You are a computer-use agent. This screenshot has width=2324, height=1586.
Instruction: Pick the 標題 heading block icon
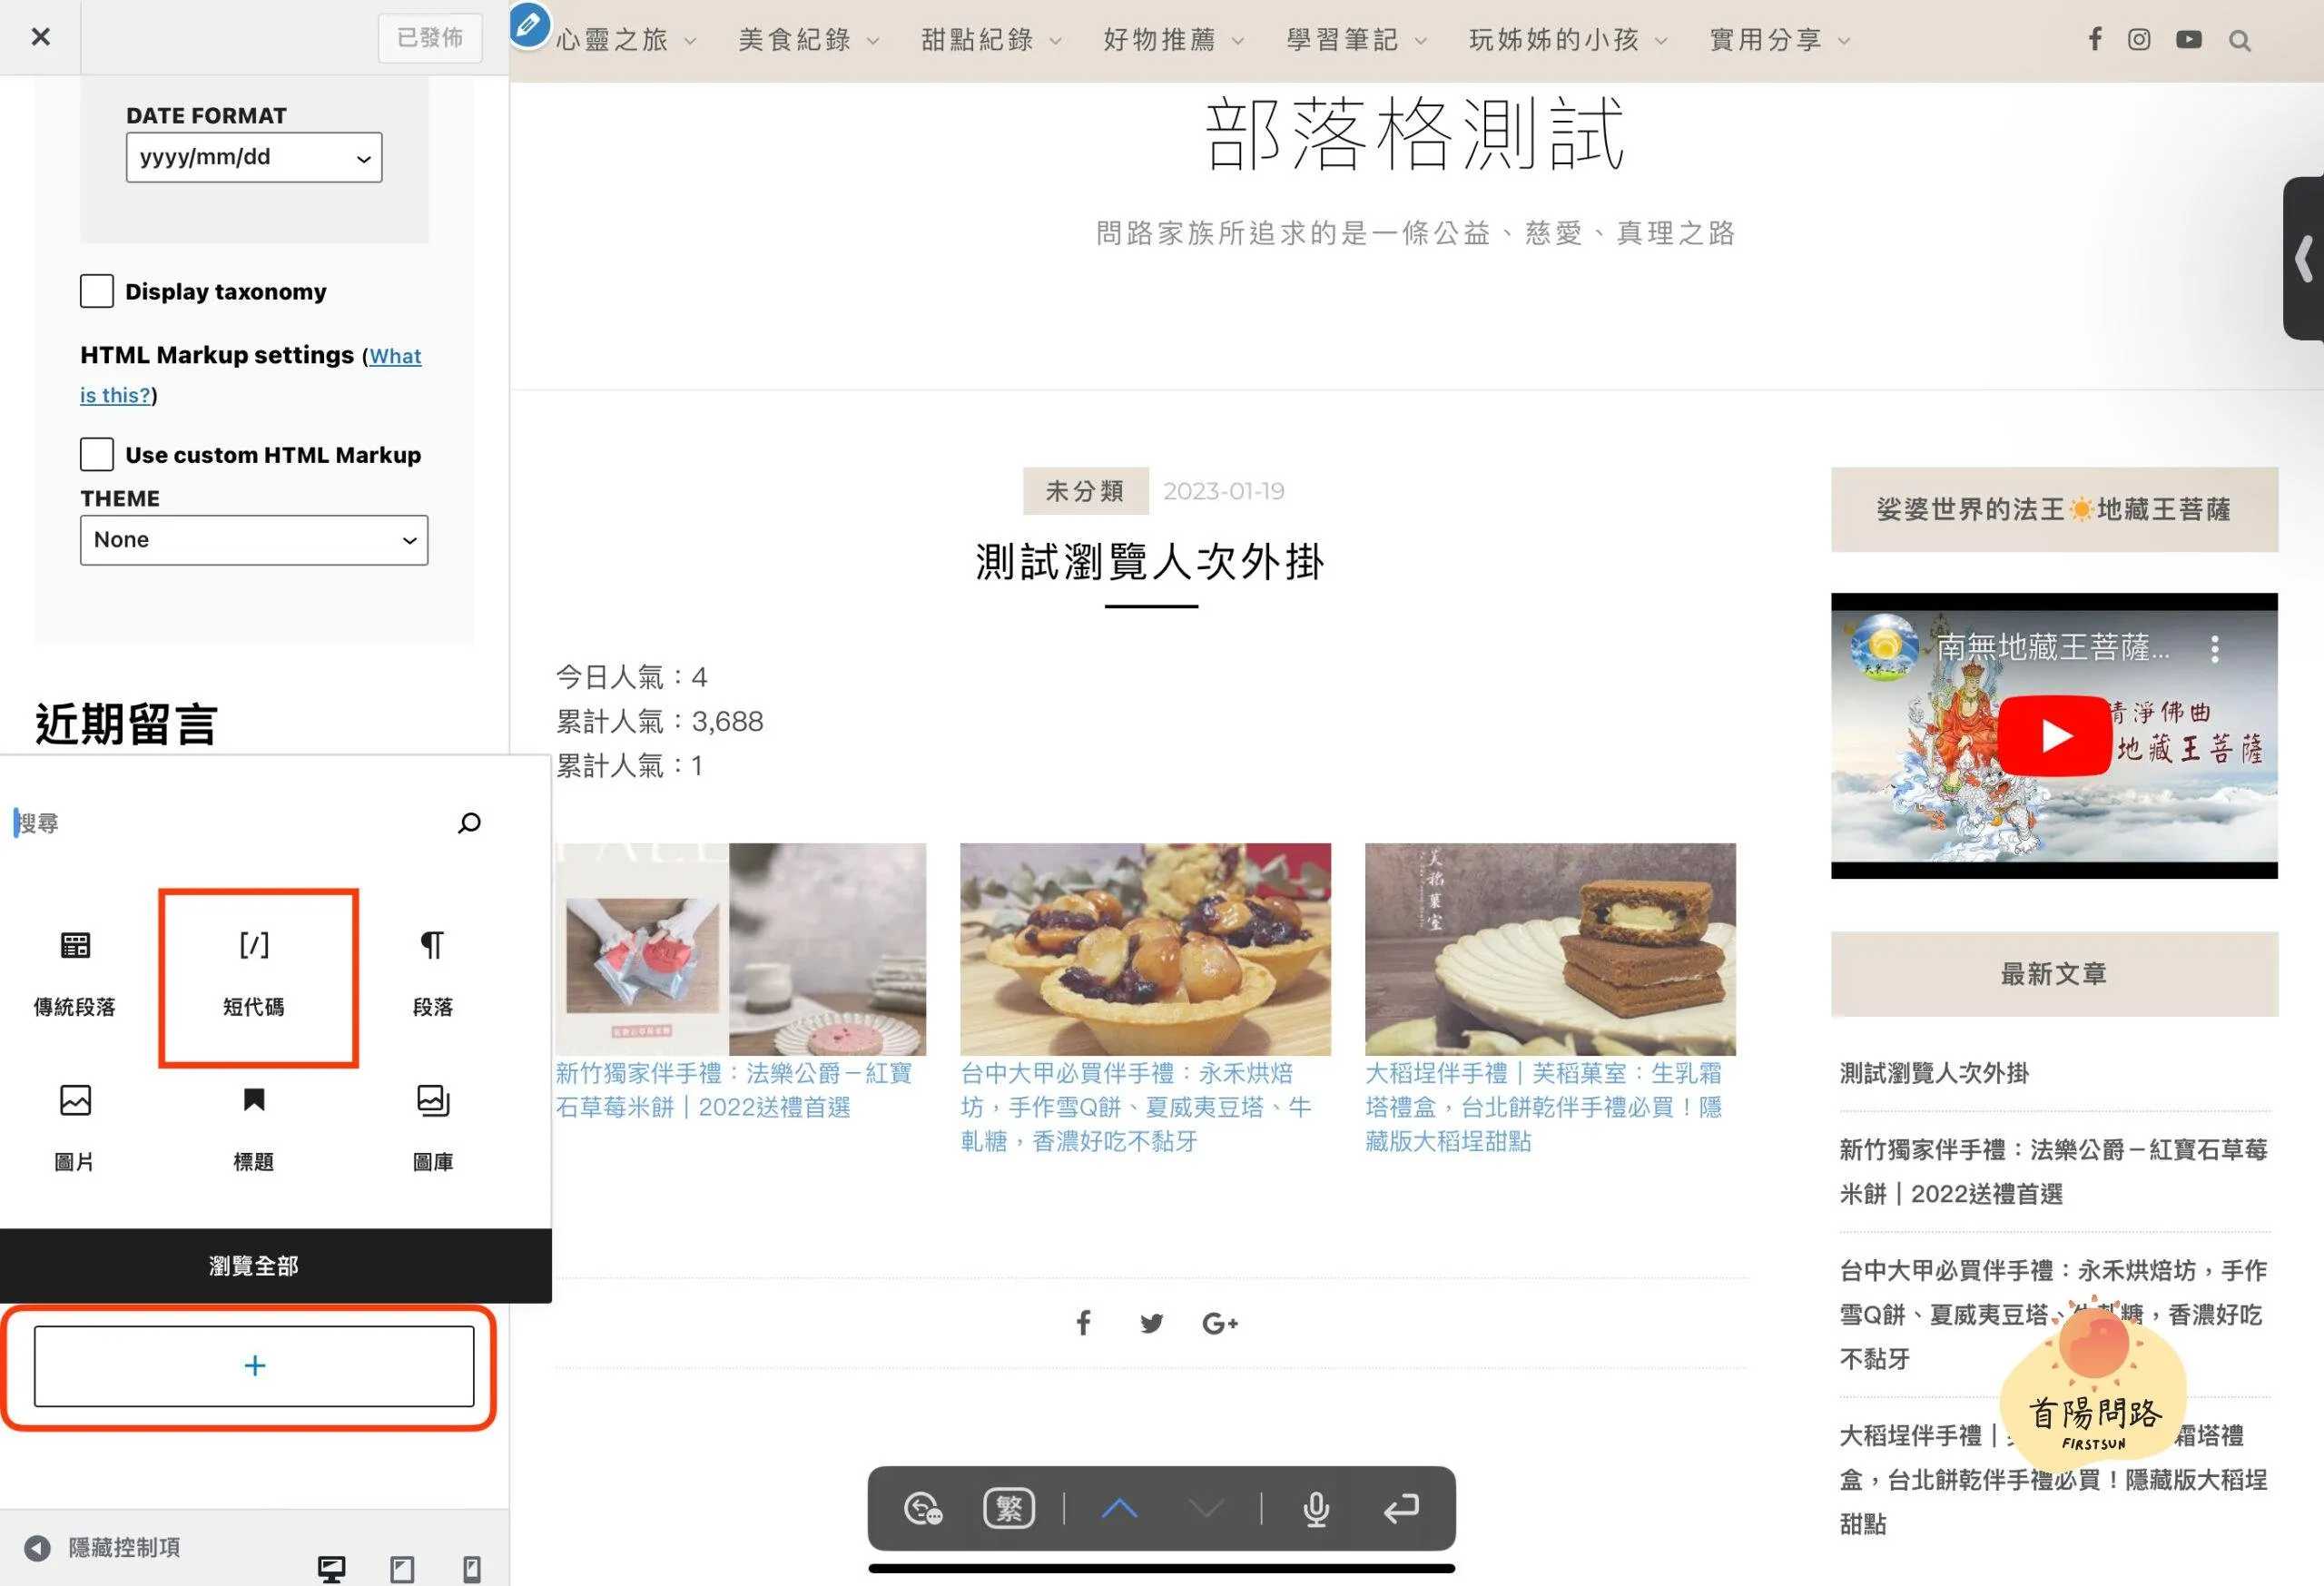[254, 1102]
